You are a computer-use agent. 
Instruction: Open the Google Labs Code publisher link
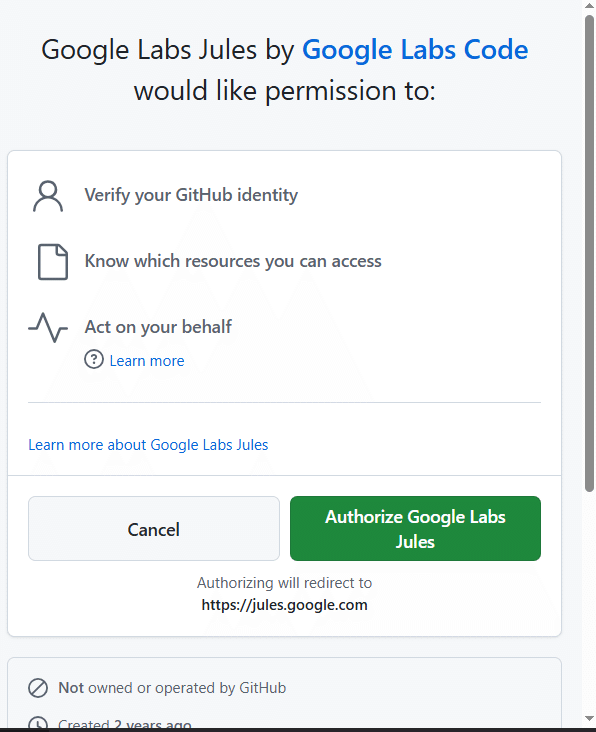pyautogui.click(x=415, y=49)
